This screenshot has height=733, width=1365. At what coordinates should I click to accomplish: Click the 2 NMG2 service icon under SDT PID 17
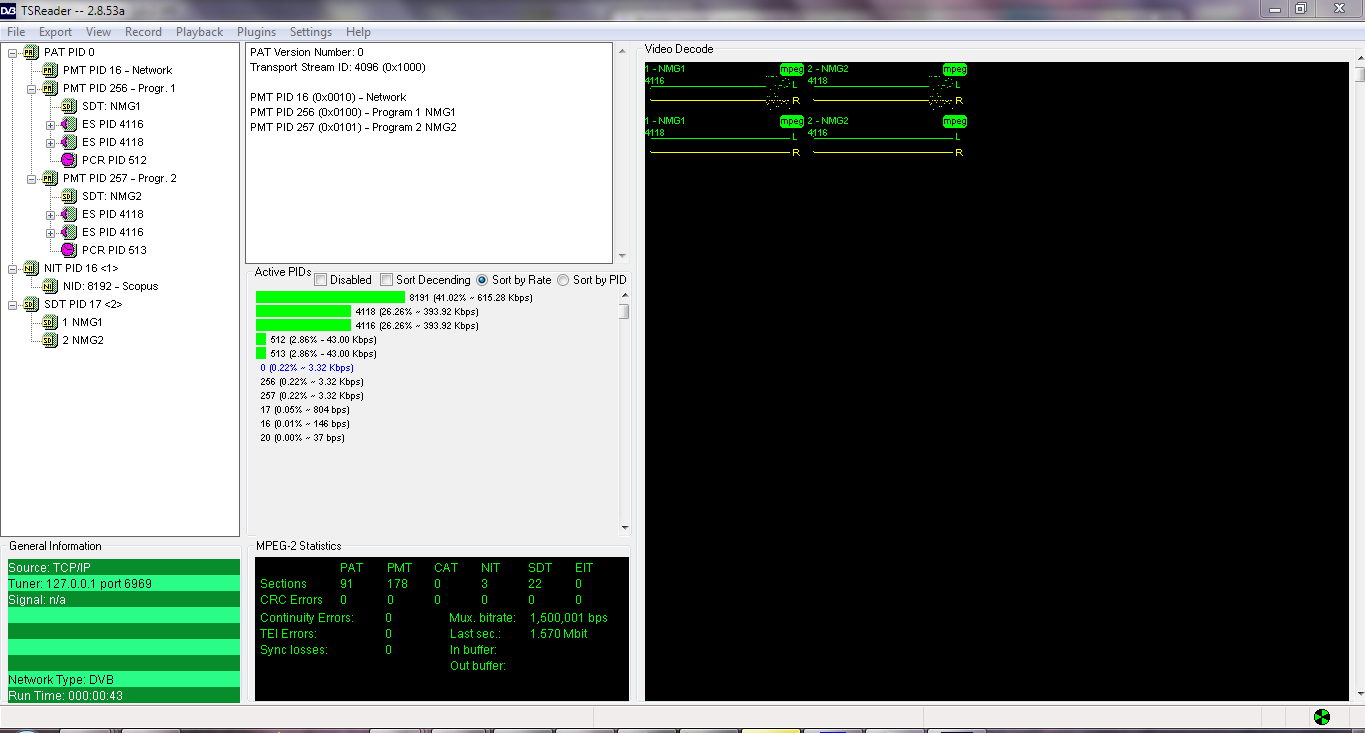click(49, 340)
